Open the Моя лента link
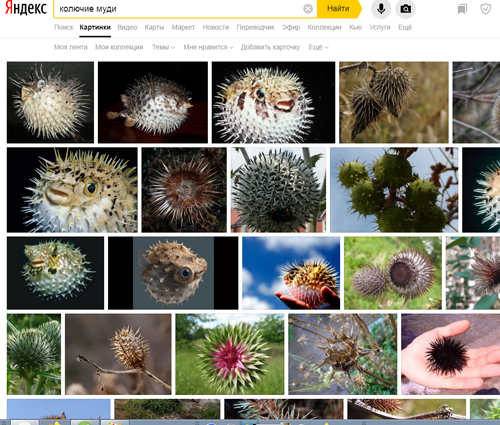The image size is (500, 425). 71,47
